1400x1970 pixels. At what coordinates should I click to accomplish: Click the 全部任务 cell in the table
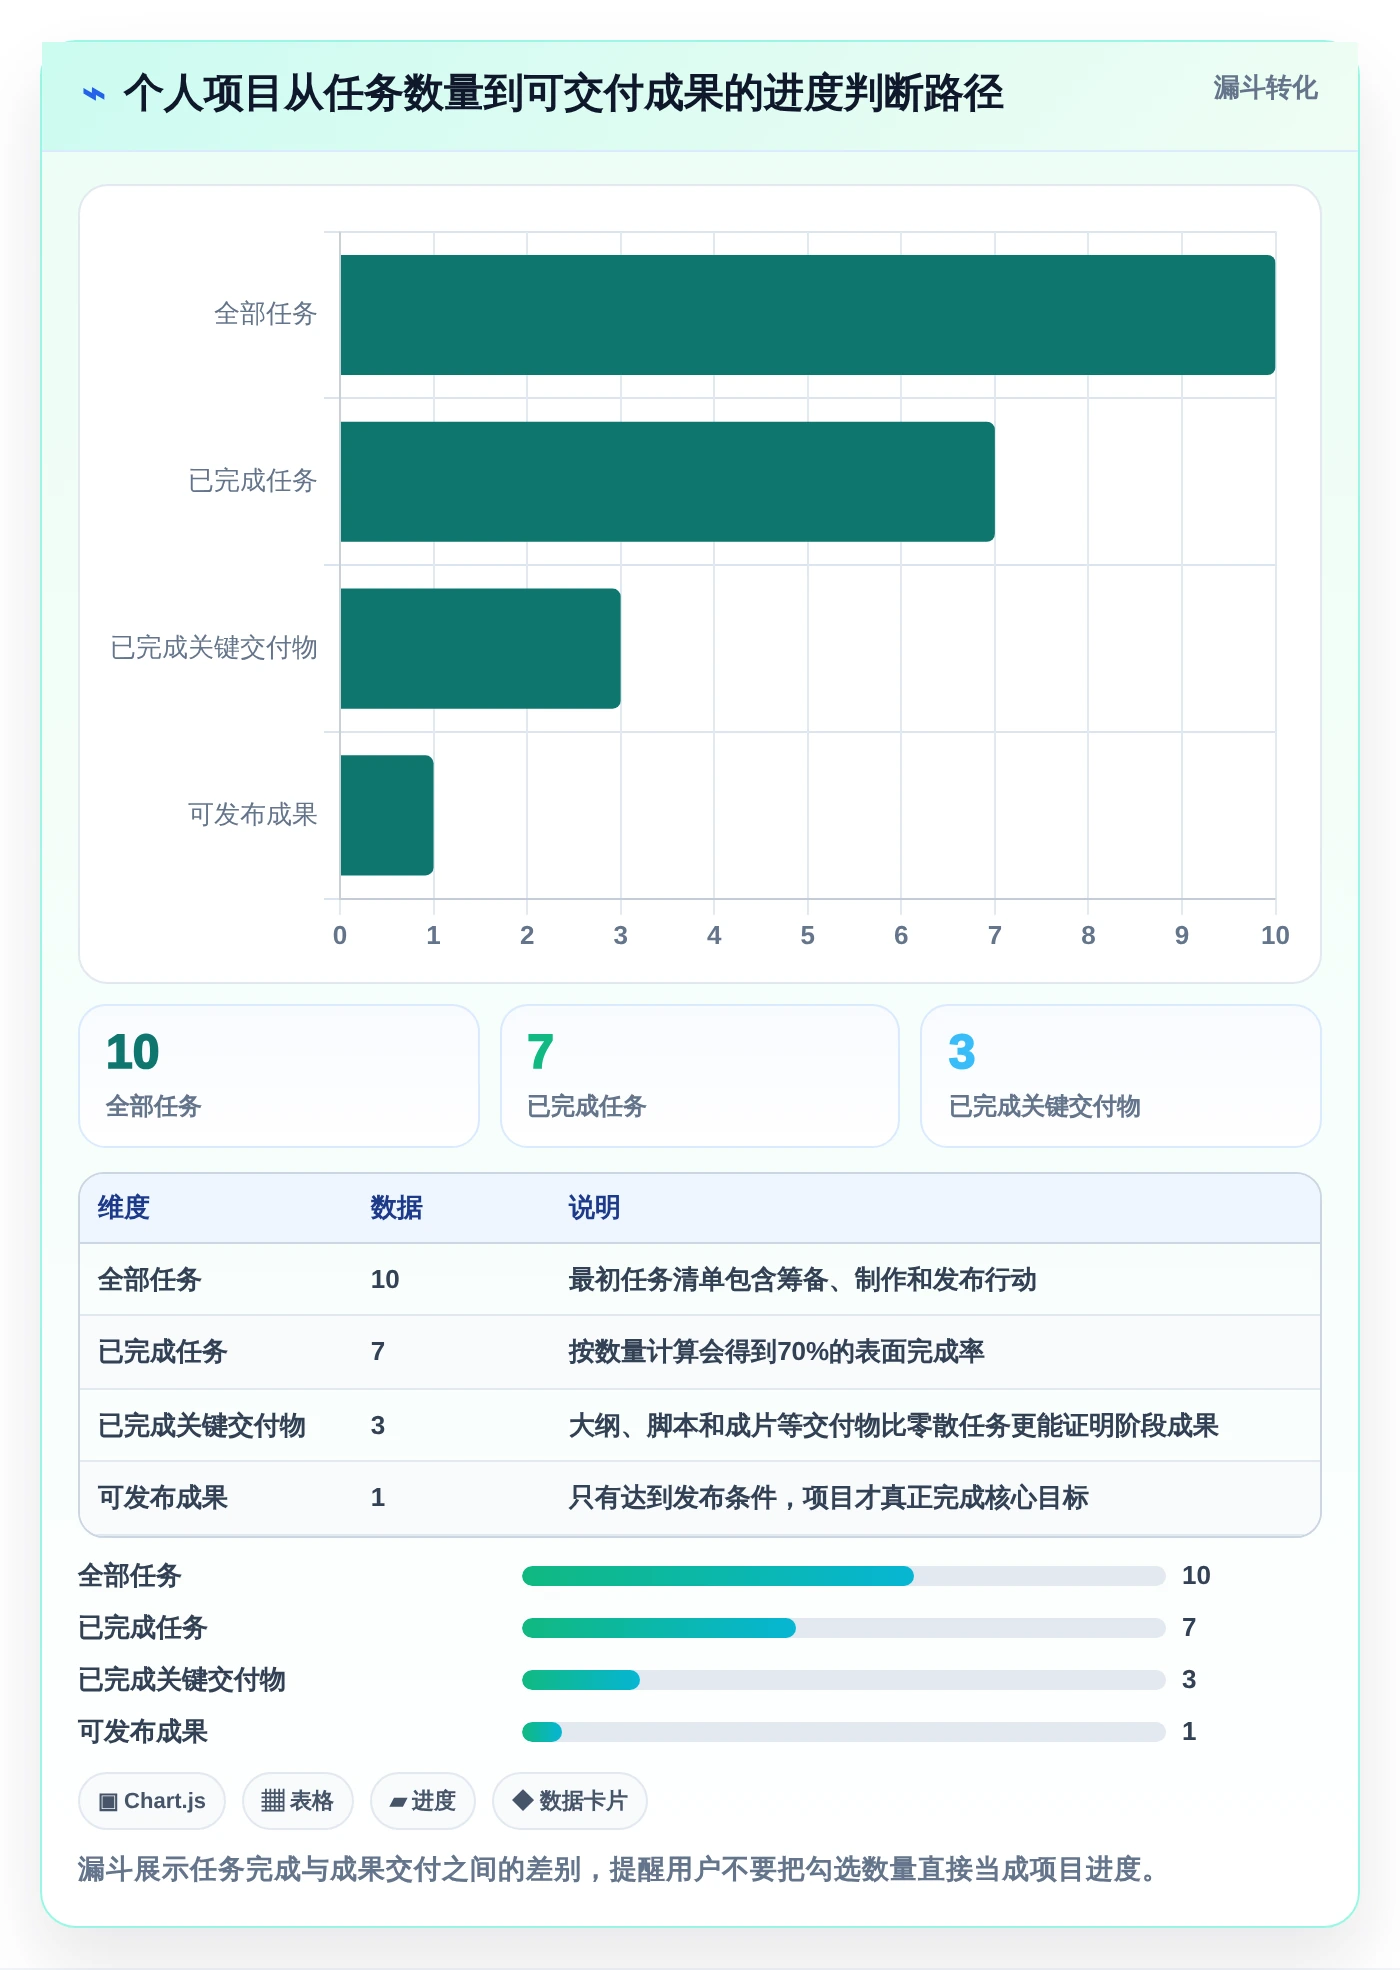coord(150,1280)
